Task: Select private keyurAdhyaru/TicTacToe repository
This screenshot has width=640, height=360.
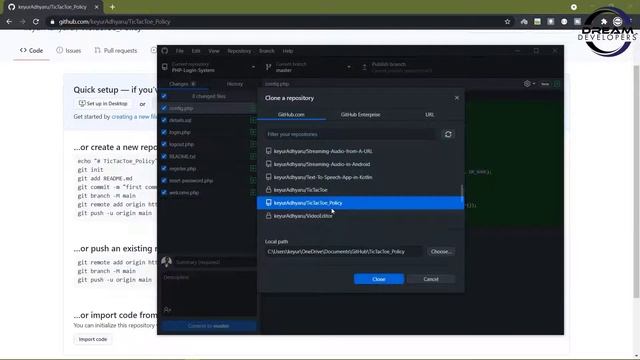Action: (360, 190)
